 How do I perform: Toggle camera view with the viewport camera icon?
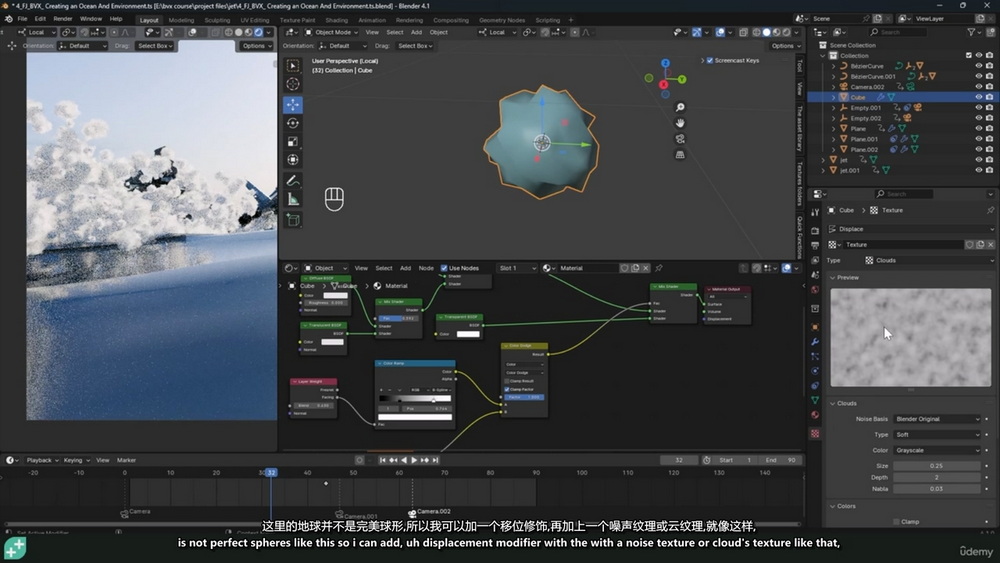click(680, 139)
